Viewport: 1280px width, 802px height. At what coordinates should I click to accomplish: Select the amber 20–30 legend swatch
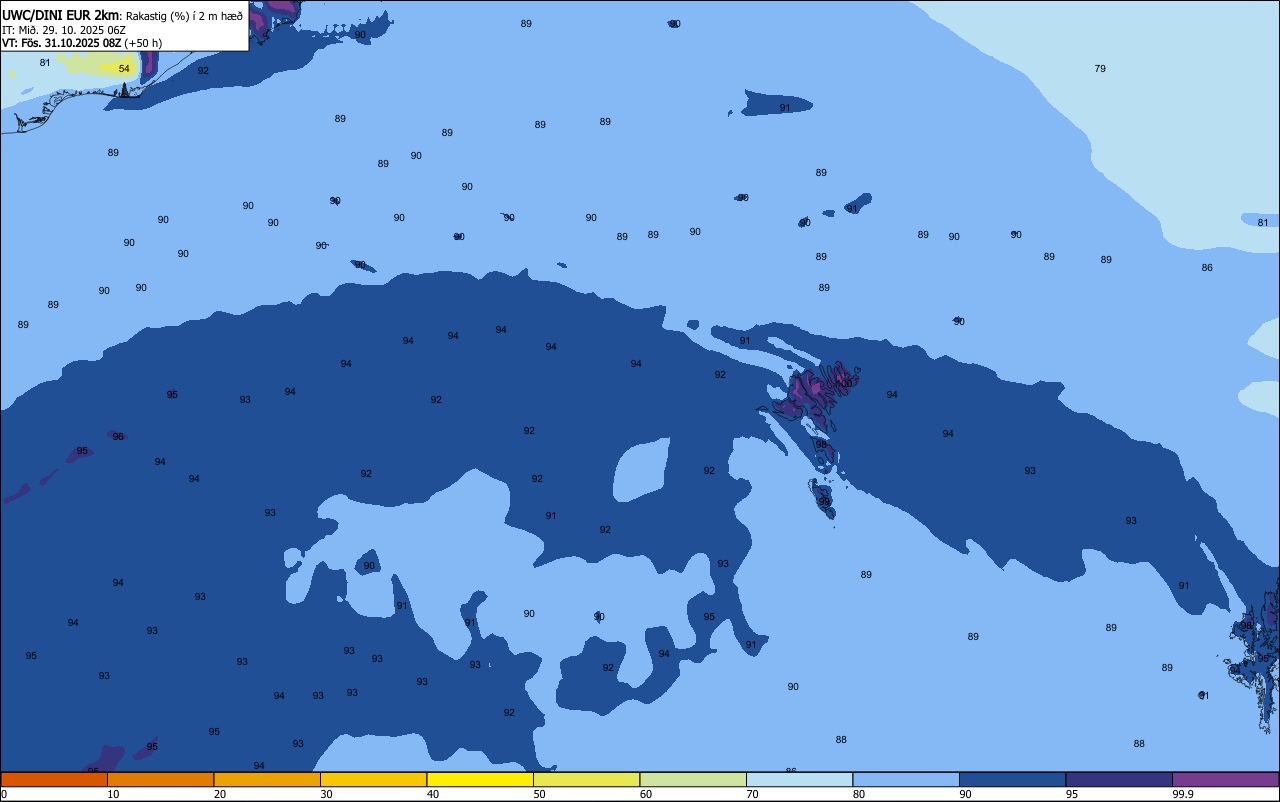(267, 779)
